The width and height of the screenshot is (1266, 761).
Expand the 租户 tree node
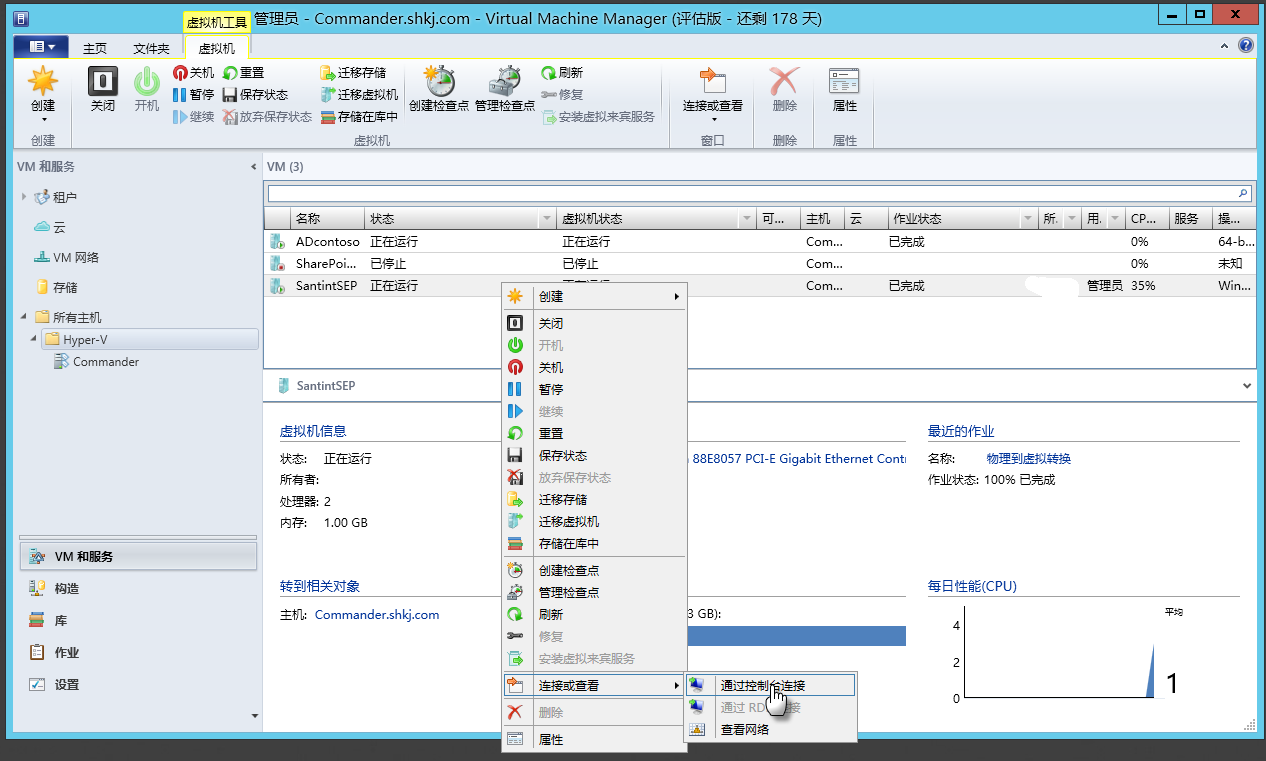(x=24, y=197)
